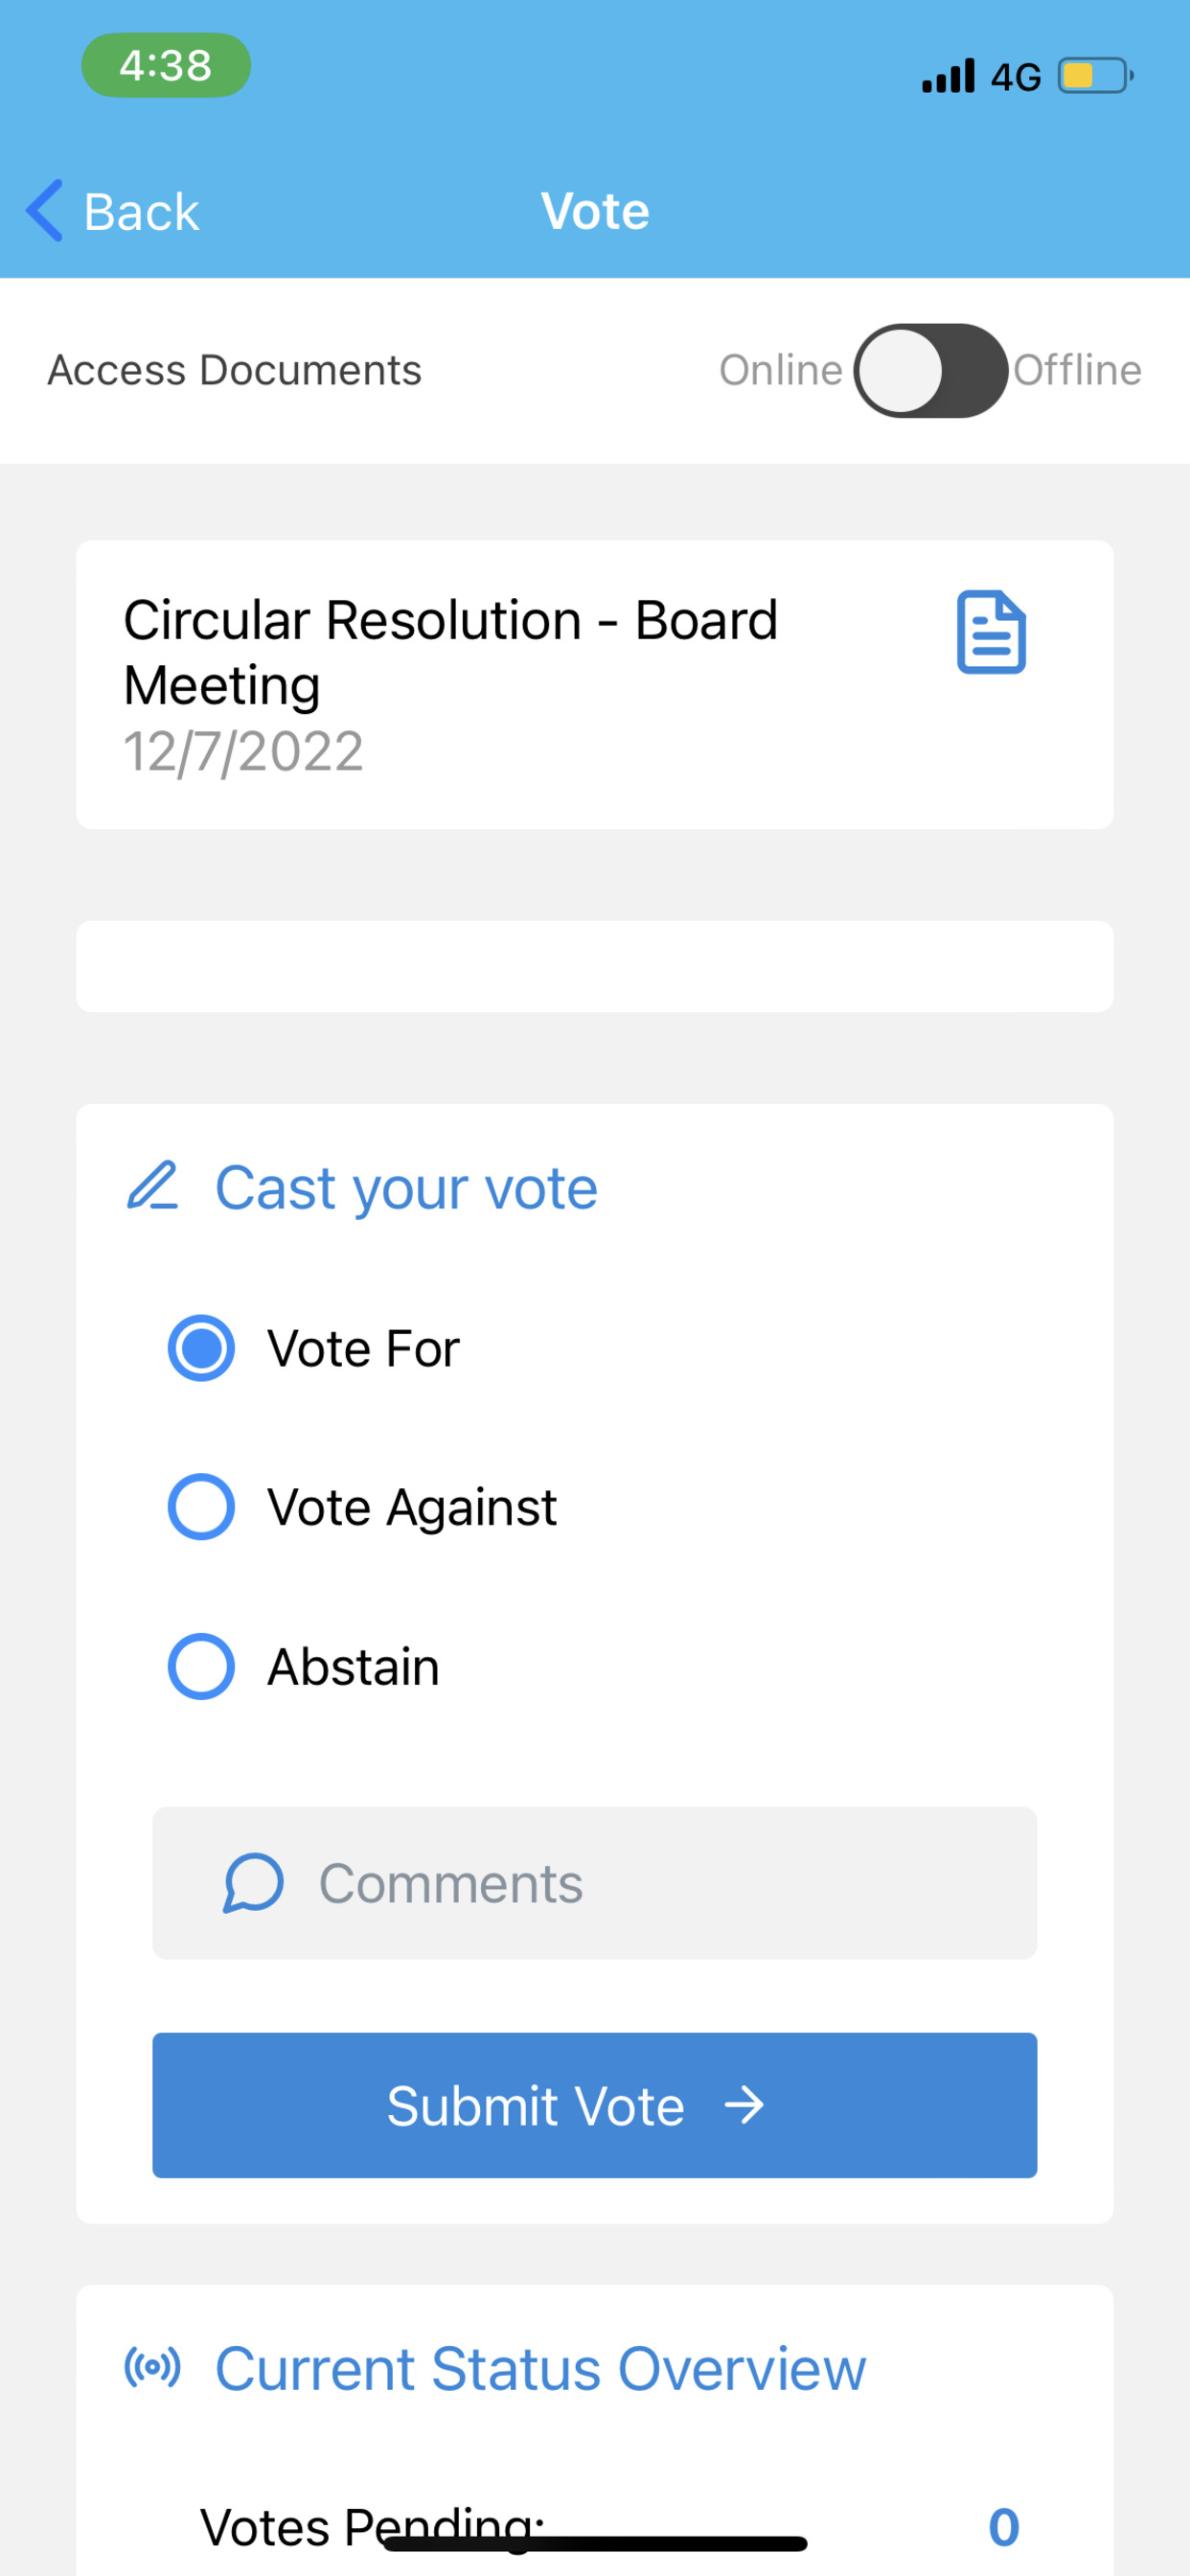The width and height of the screenshot is (1190, 2576).
Task: Tap the Current Status Overview heading
Action: click(541, 2368)
